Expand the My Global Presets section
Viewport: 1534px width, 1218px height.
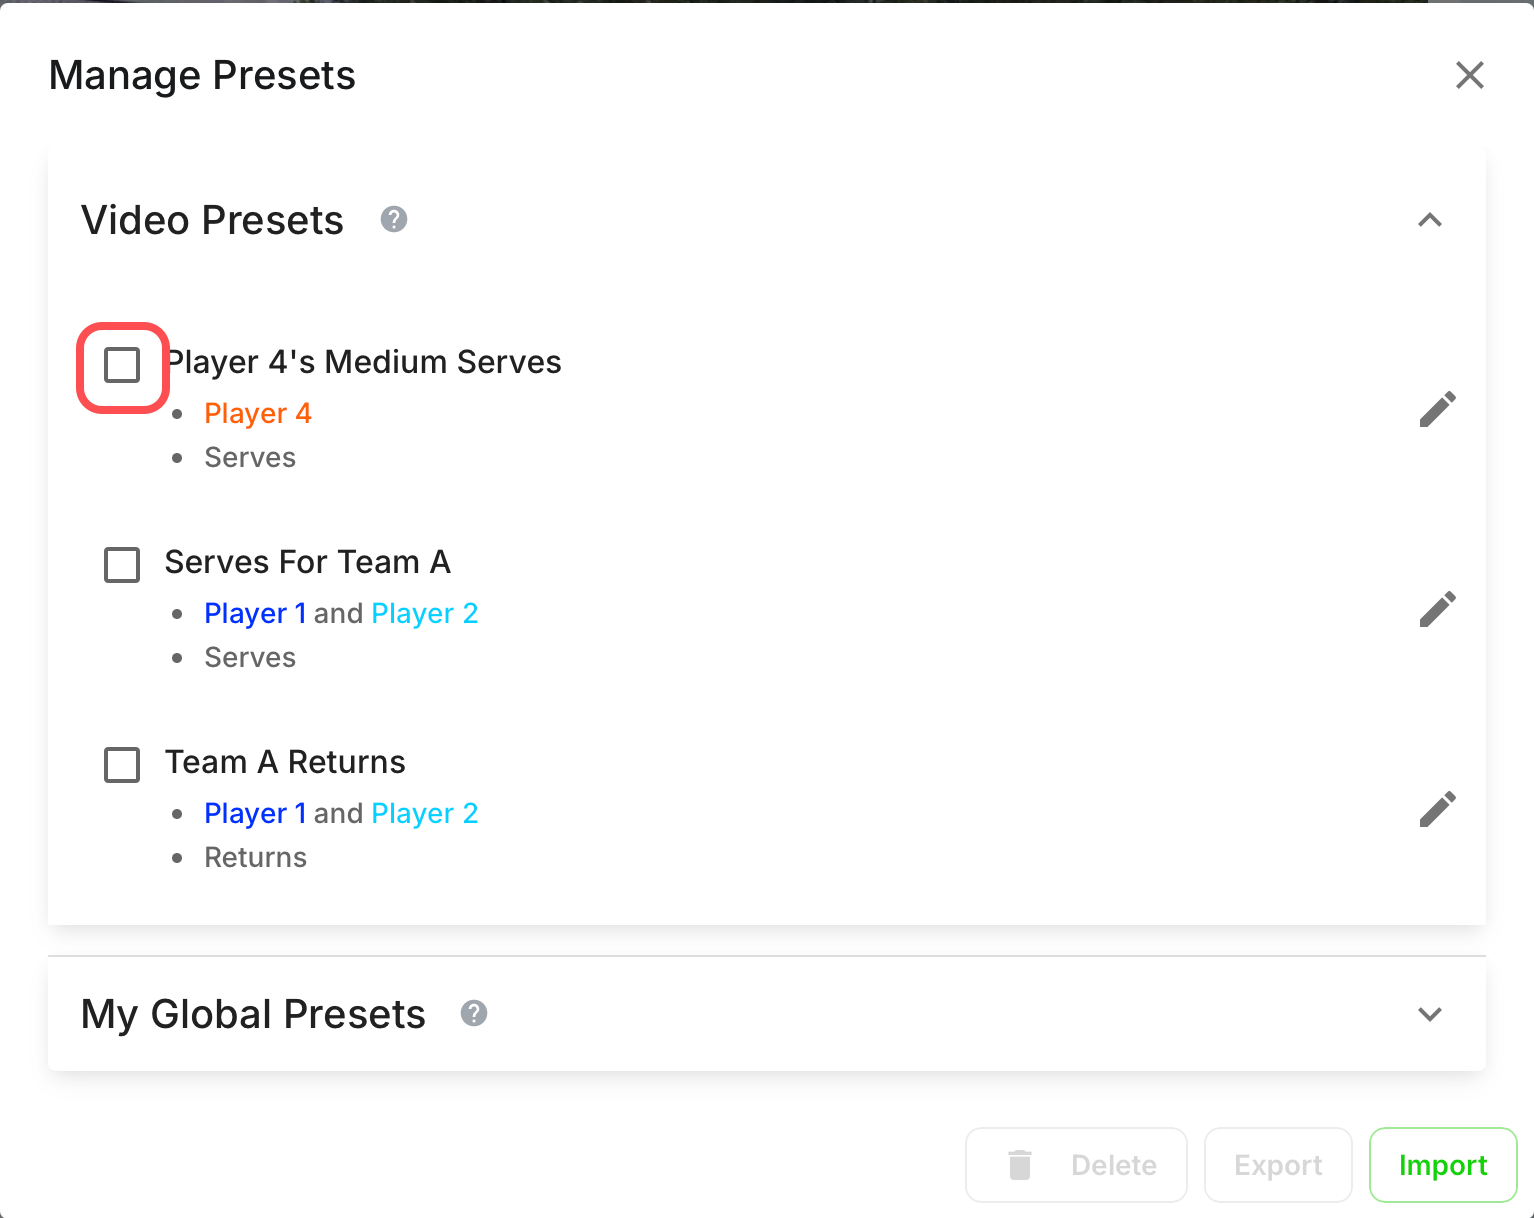[x=1430, y=1014]
